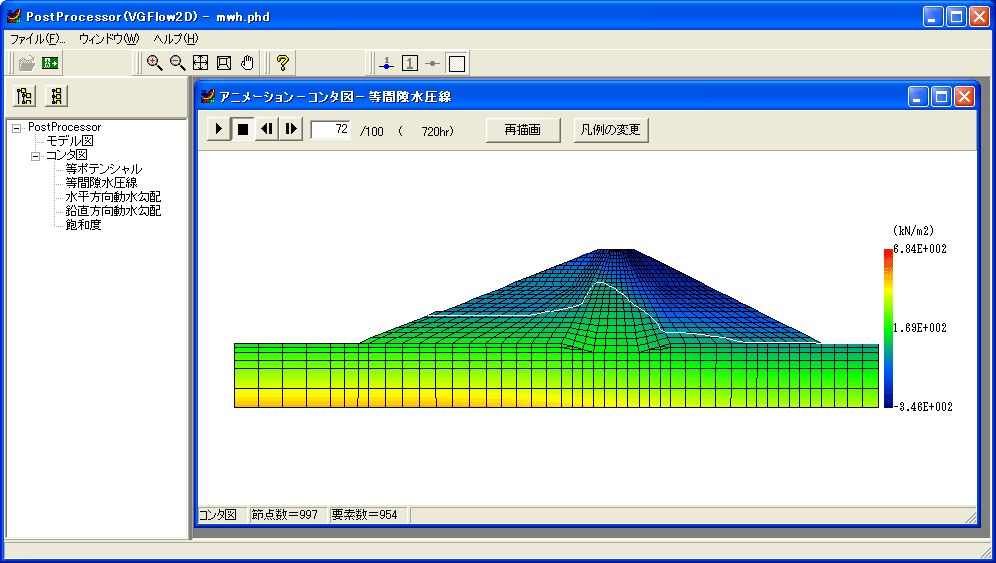This screenshot has width=996, height=563.
Task: Click the contour child window title icon
Action: tap(208, 97)
